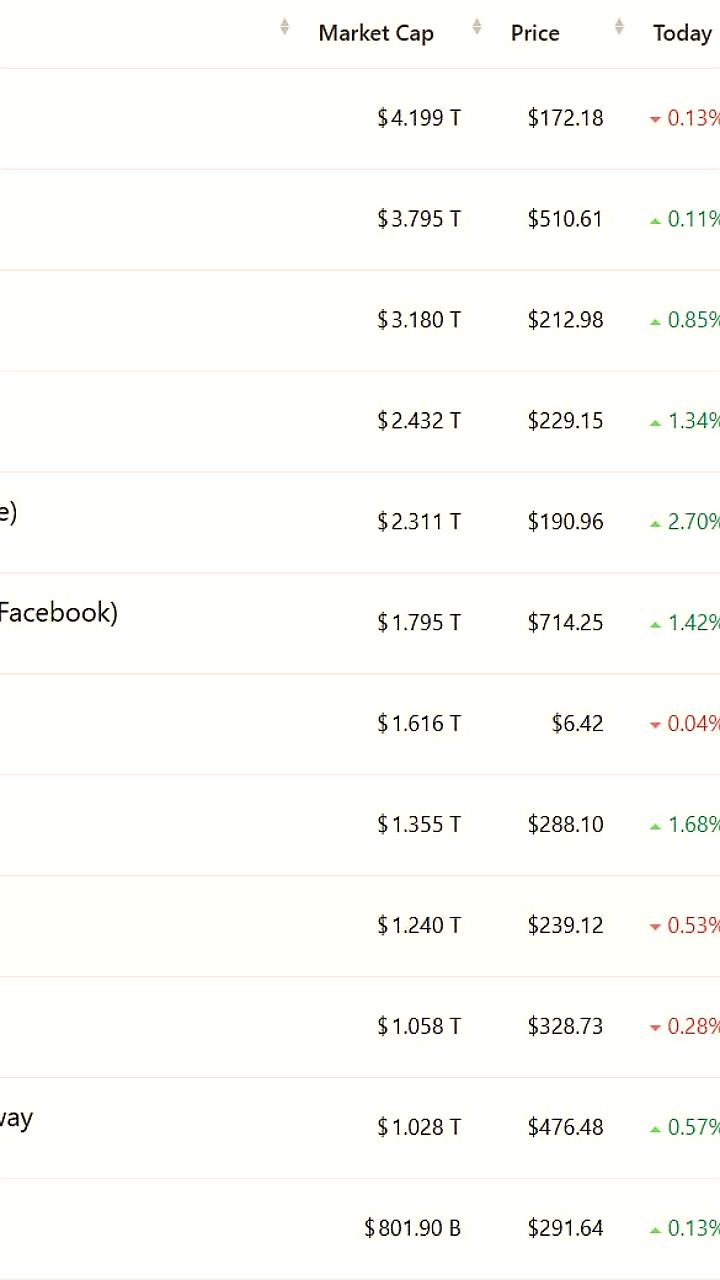
Task: Sort table by the Market Cap header
Action: click(x=376, y=33)
